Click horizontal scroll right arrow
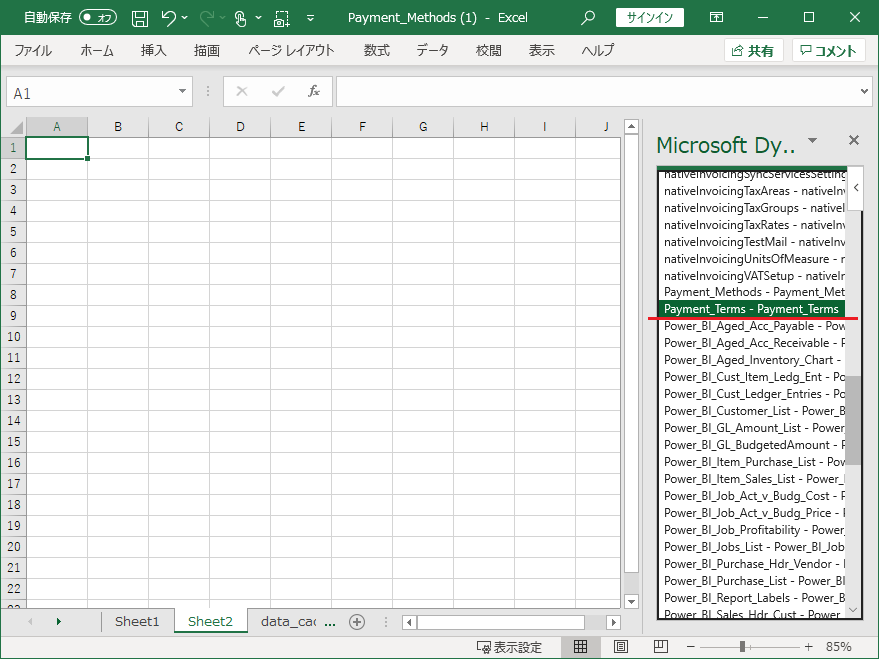The width and height of the screenshot is (879, 659). [x=613, y=622]
